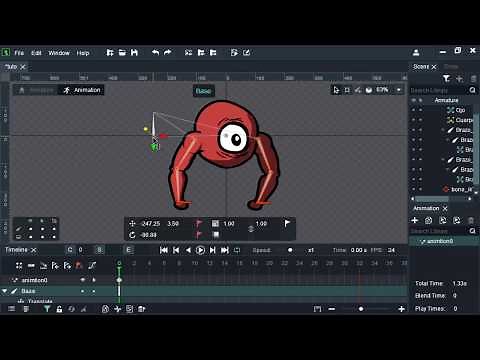Image resolution: width=480 pixels, height=360 pixels.
Task: Click the new project icon in top toolbar
Action: (x=110, y=53)
